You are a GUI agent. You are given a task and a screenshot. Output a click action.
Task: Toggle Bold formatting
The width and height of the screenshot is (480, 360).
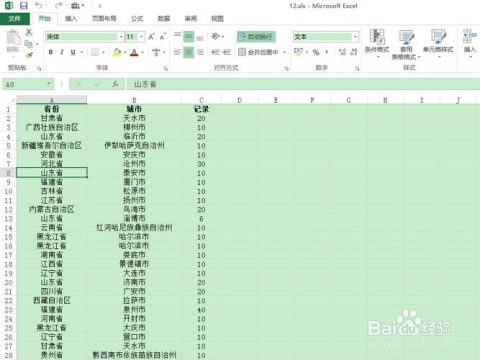pos(51,52)
